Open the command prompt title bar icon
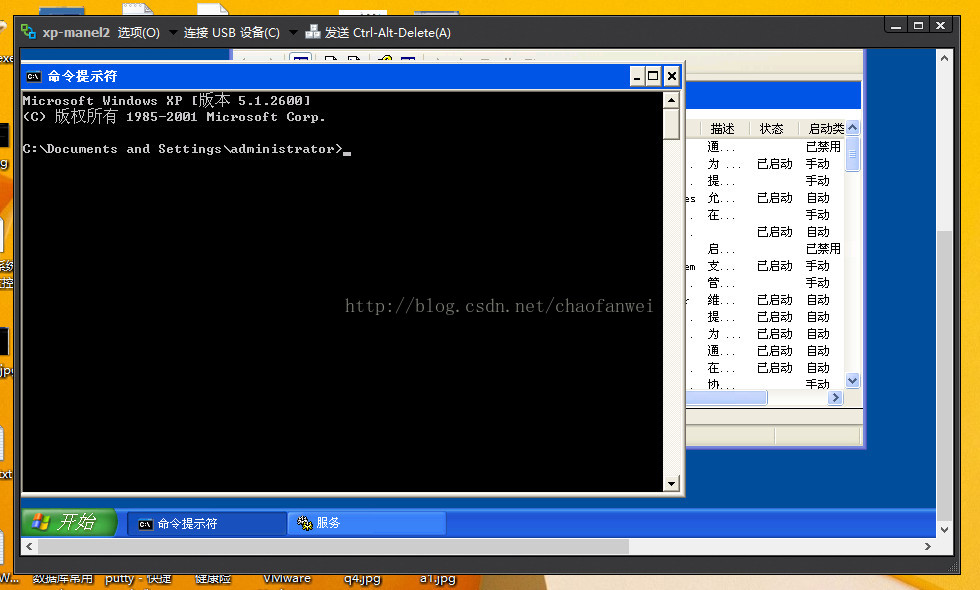This screenshot has height=590, width=980. point(33,76)
